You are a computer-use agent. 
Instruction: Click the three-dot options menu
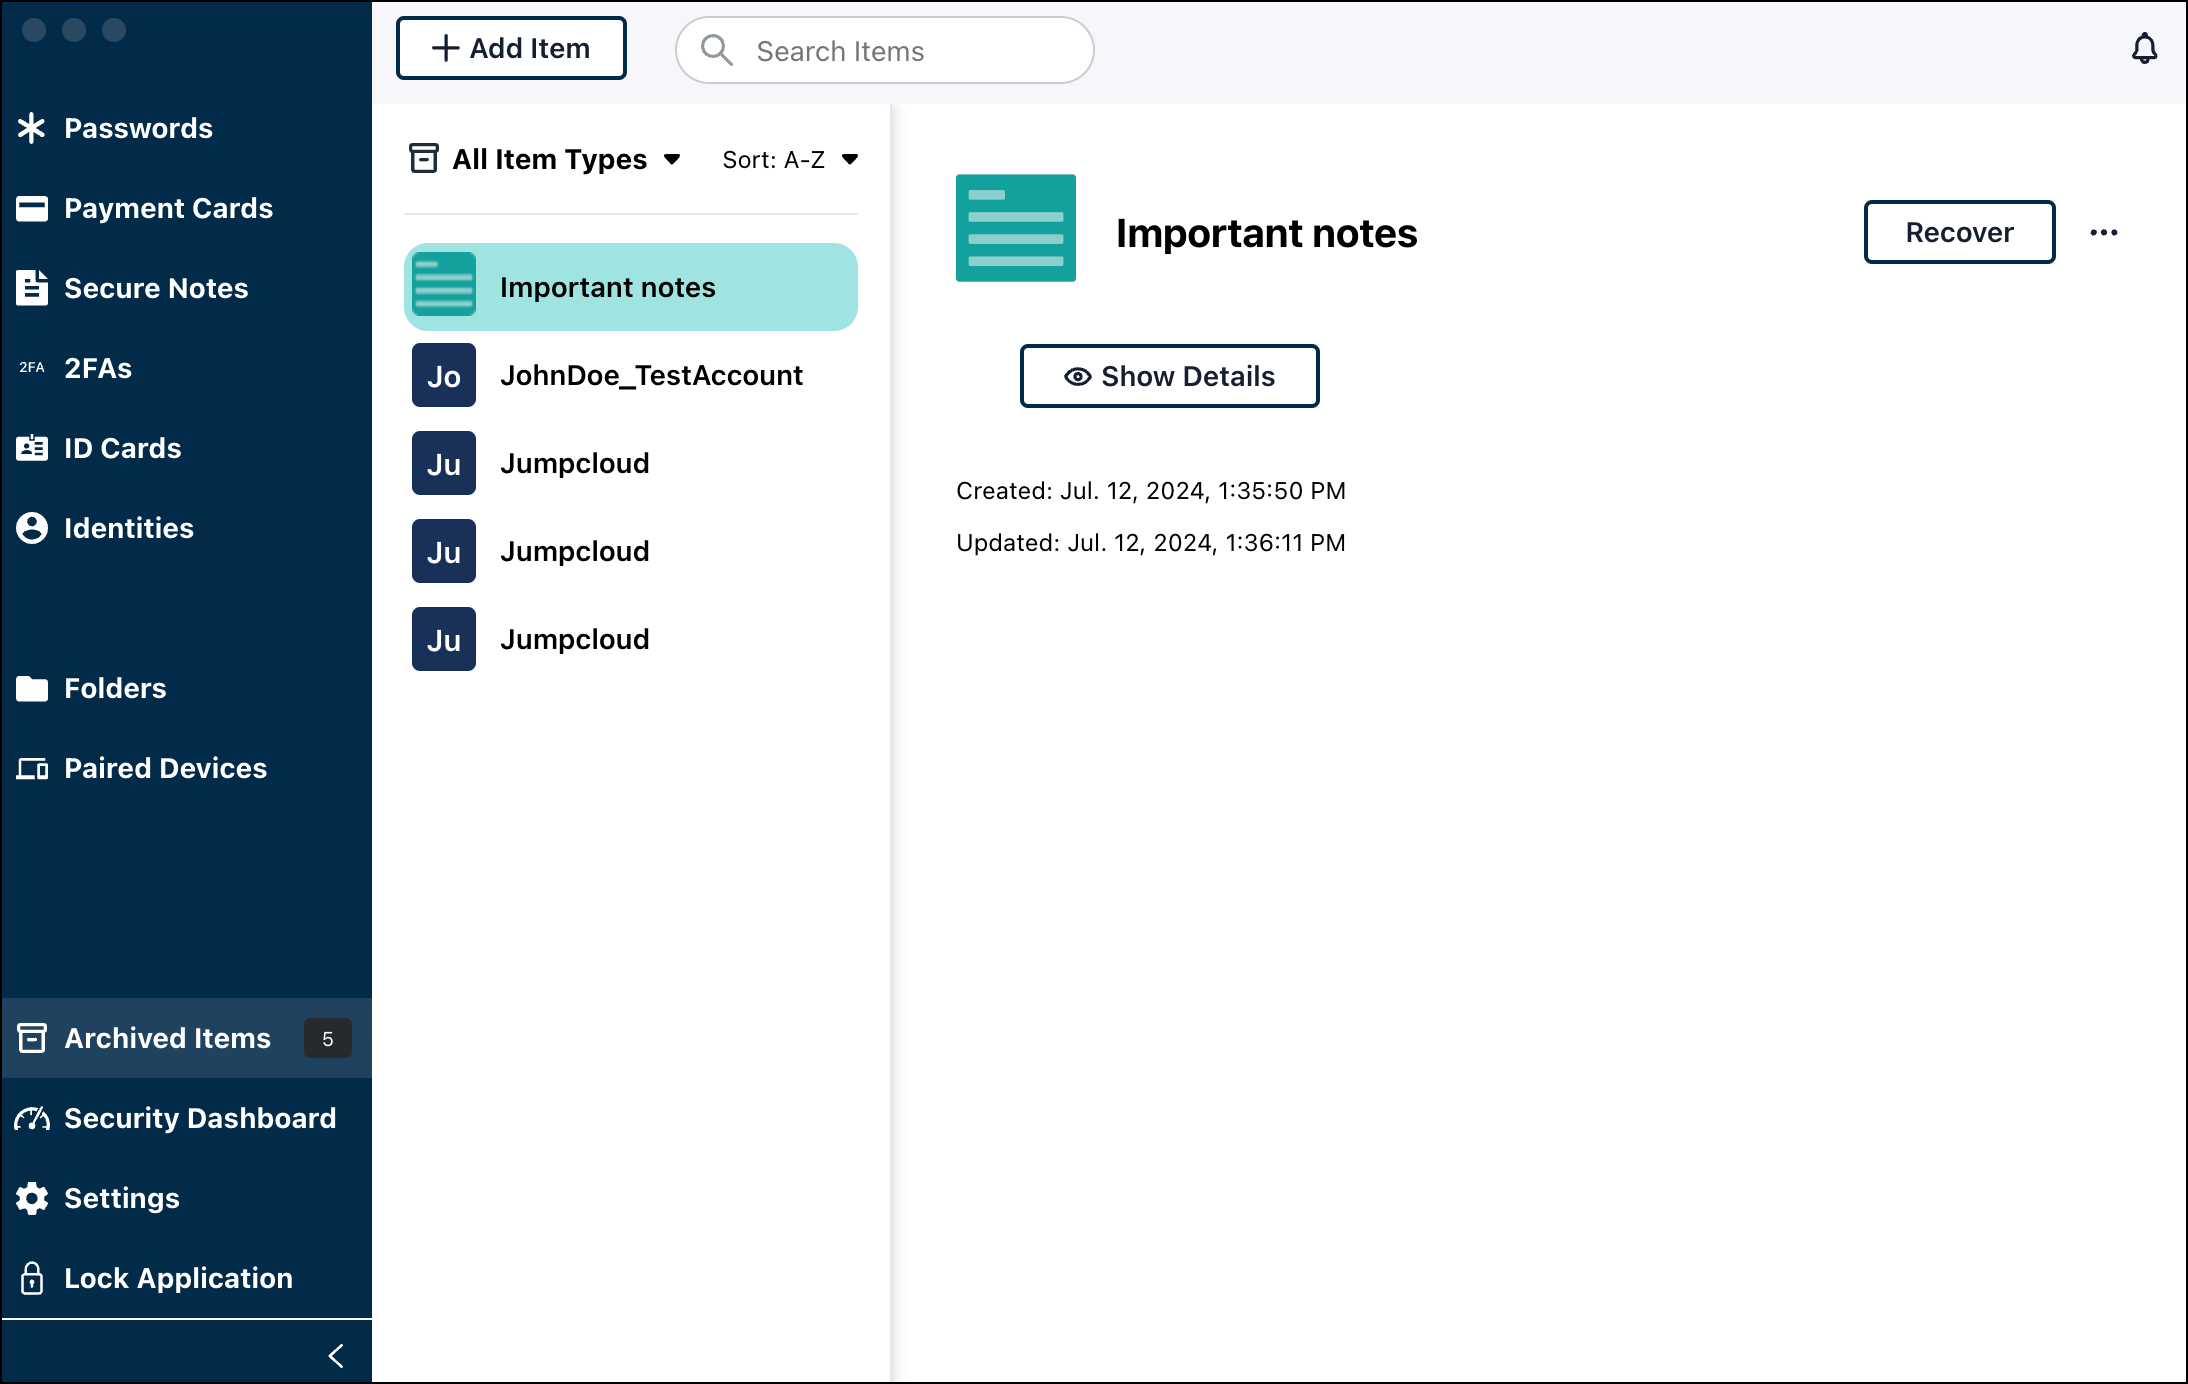2104,231
